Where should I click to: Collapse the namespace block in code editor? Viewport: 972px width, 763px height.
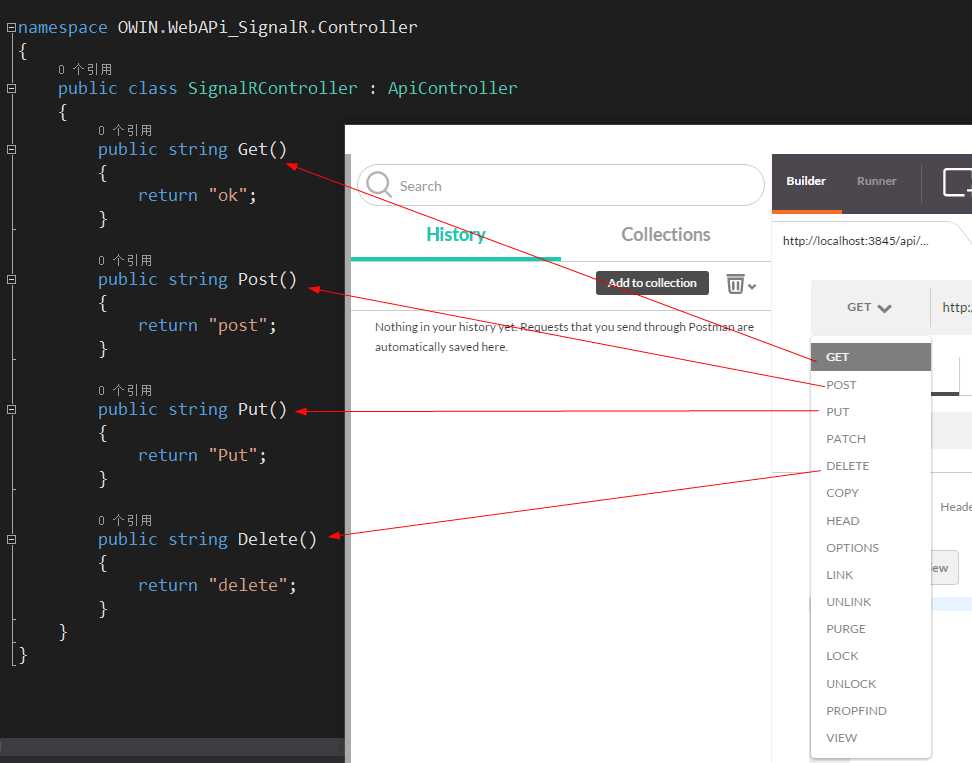(11, 27)
